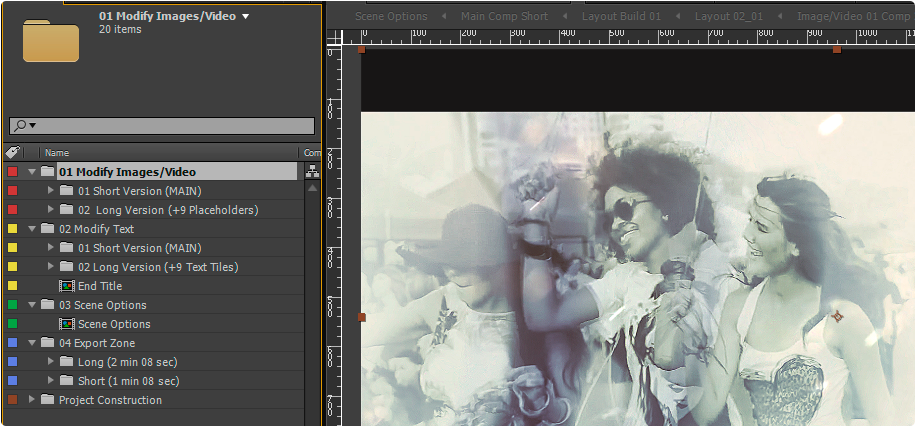Open the dropdown arrow beside the 01 Modify Images/Video title
Image resolution: width=916 pixels, height=428 pixels.
click(x=245, y=16)
